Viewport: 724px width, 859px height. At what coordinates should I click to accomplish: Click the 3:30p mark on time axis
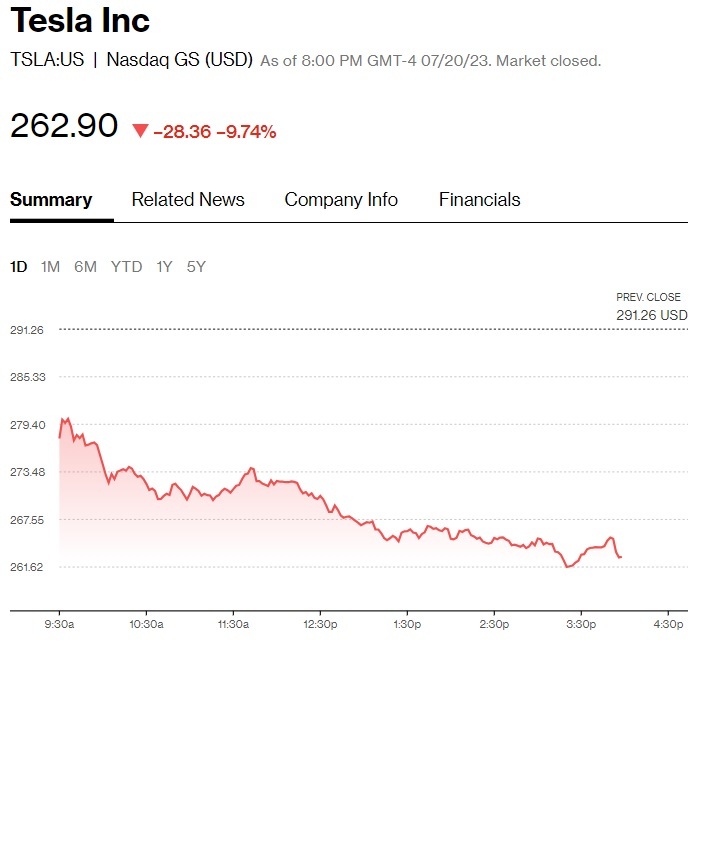[581, 625]
